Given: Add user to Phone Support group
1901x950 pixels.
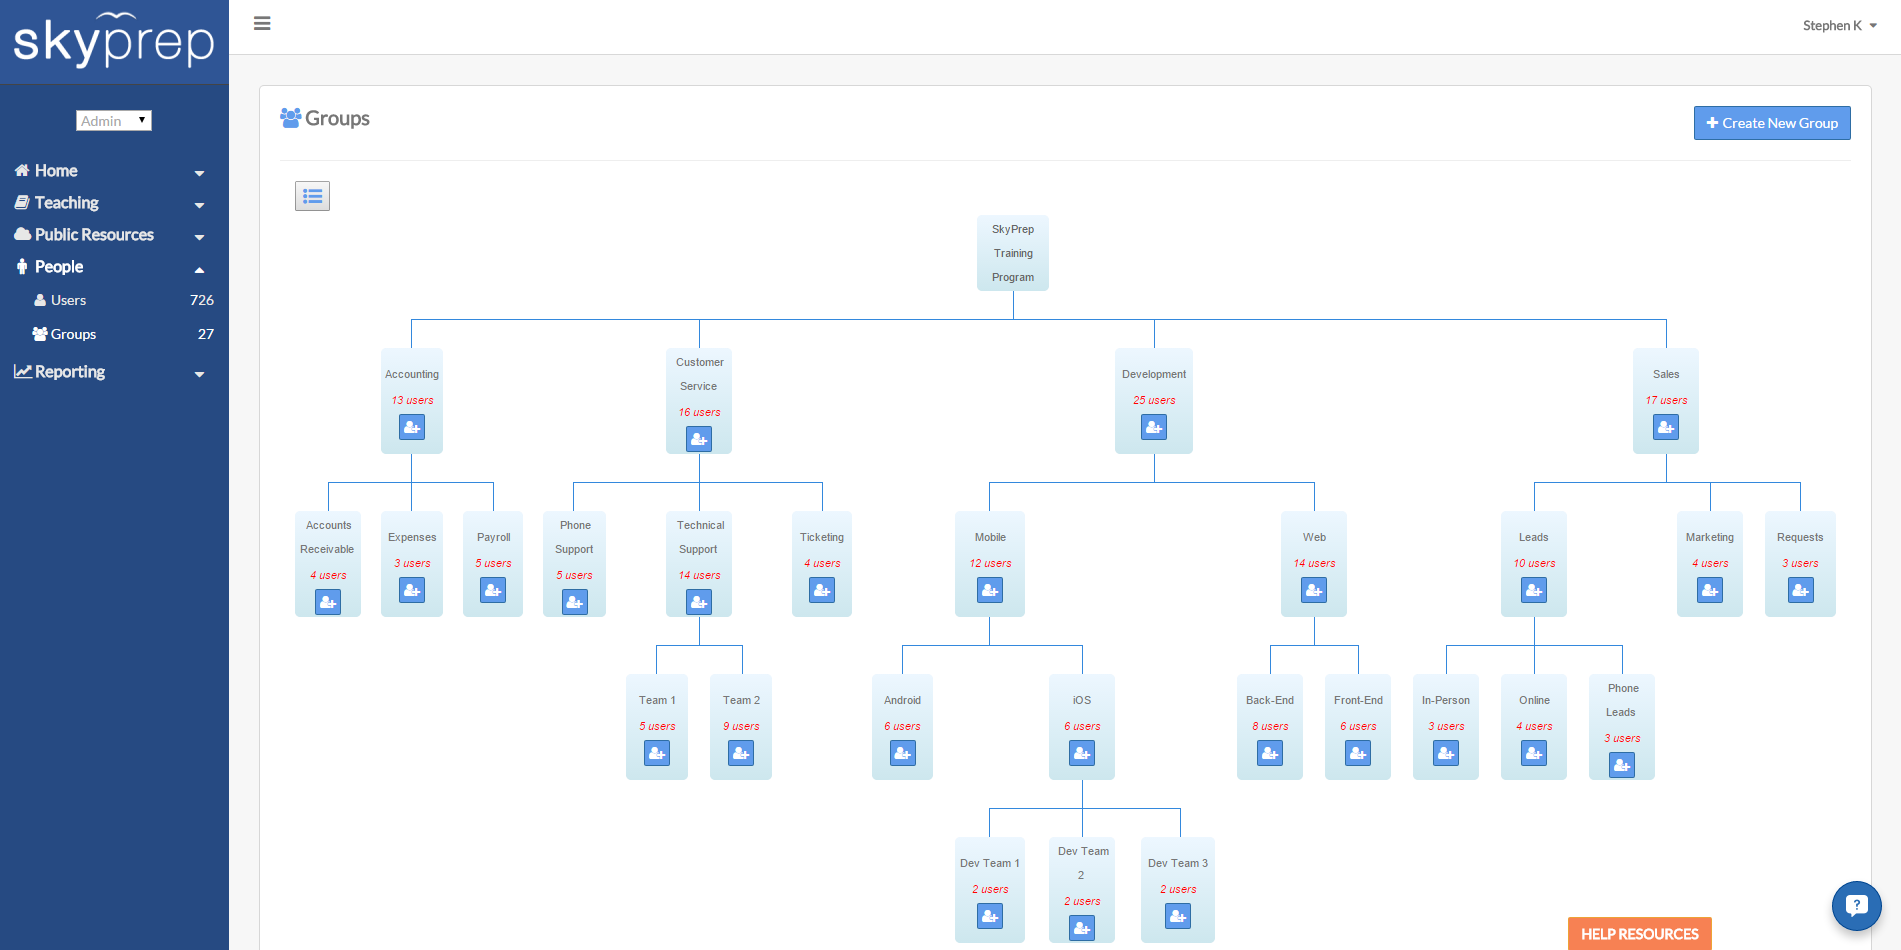Looking at the screenshot, I should click(x=575, y=602).
